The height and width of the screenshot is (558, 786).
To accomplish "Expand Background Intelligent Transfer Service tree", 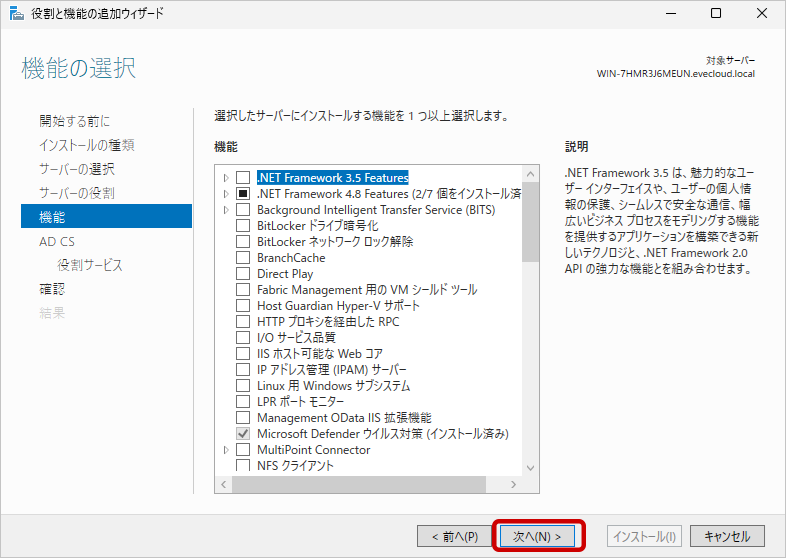I will tap(226, 210).
